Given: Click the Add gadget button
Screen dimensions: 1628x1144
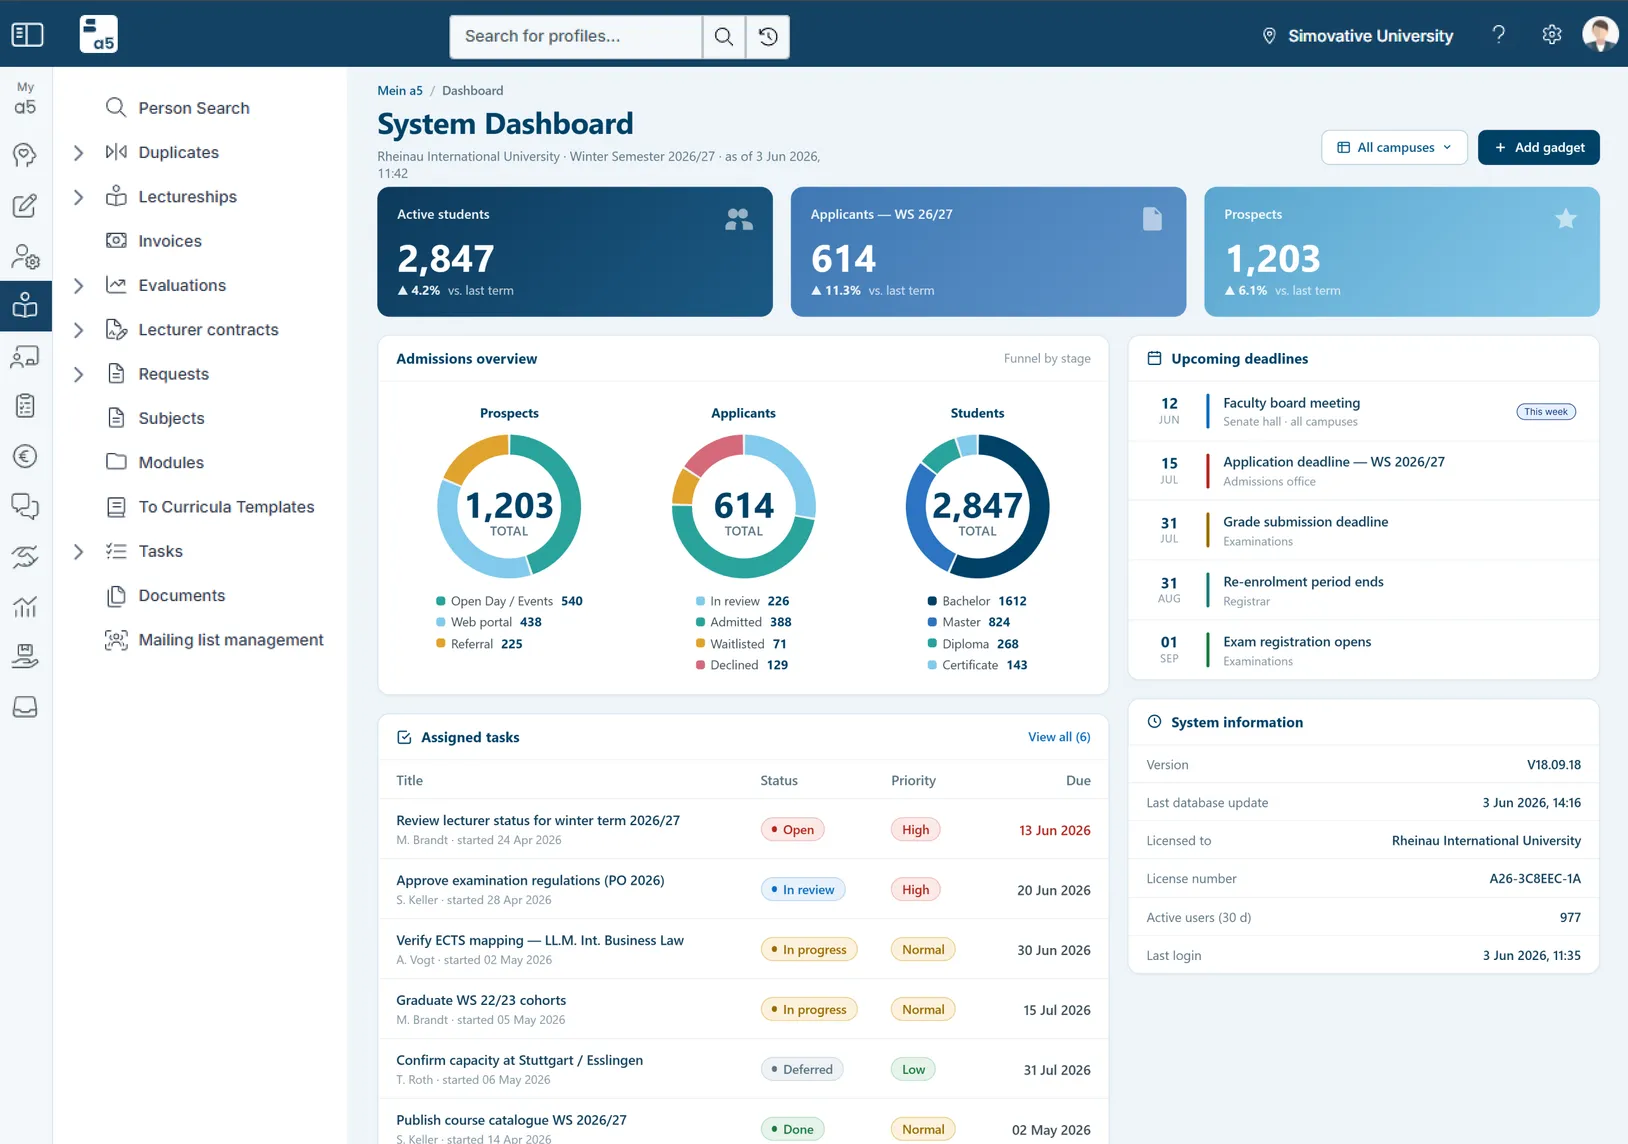Looking at the screenshot, I should pyautogui.click(x=1538, y=147).
